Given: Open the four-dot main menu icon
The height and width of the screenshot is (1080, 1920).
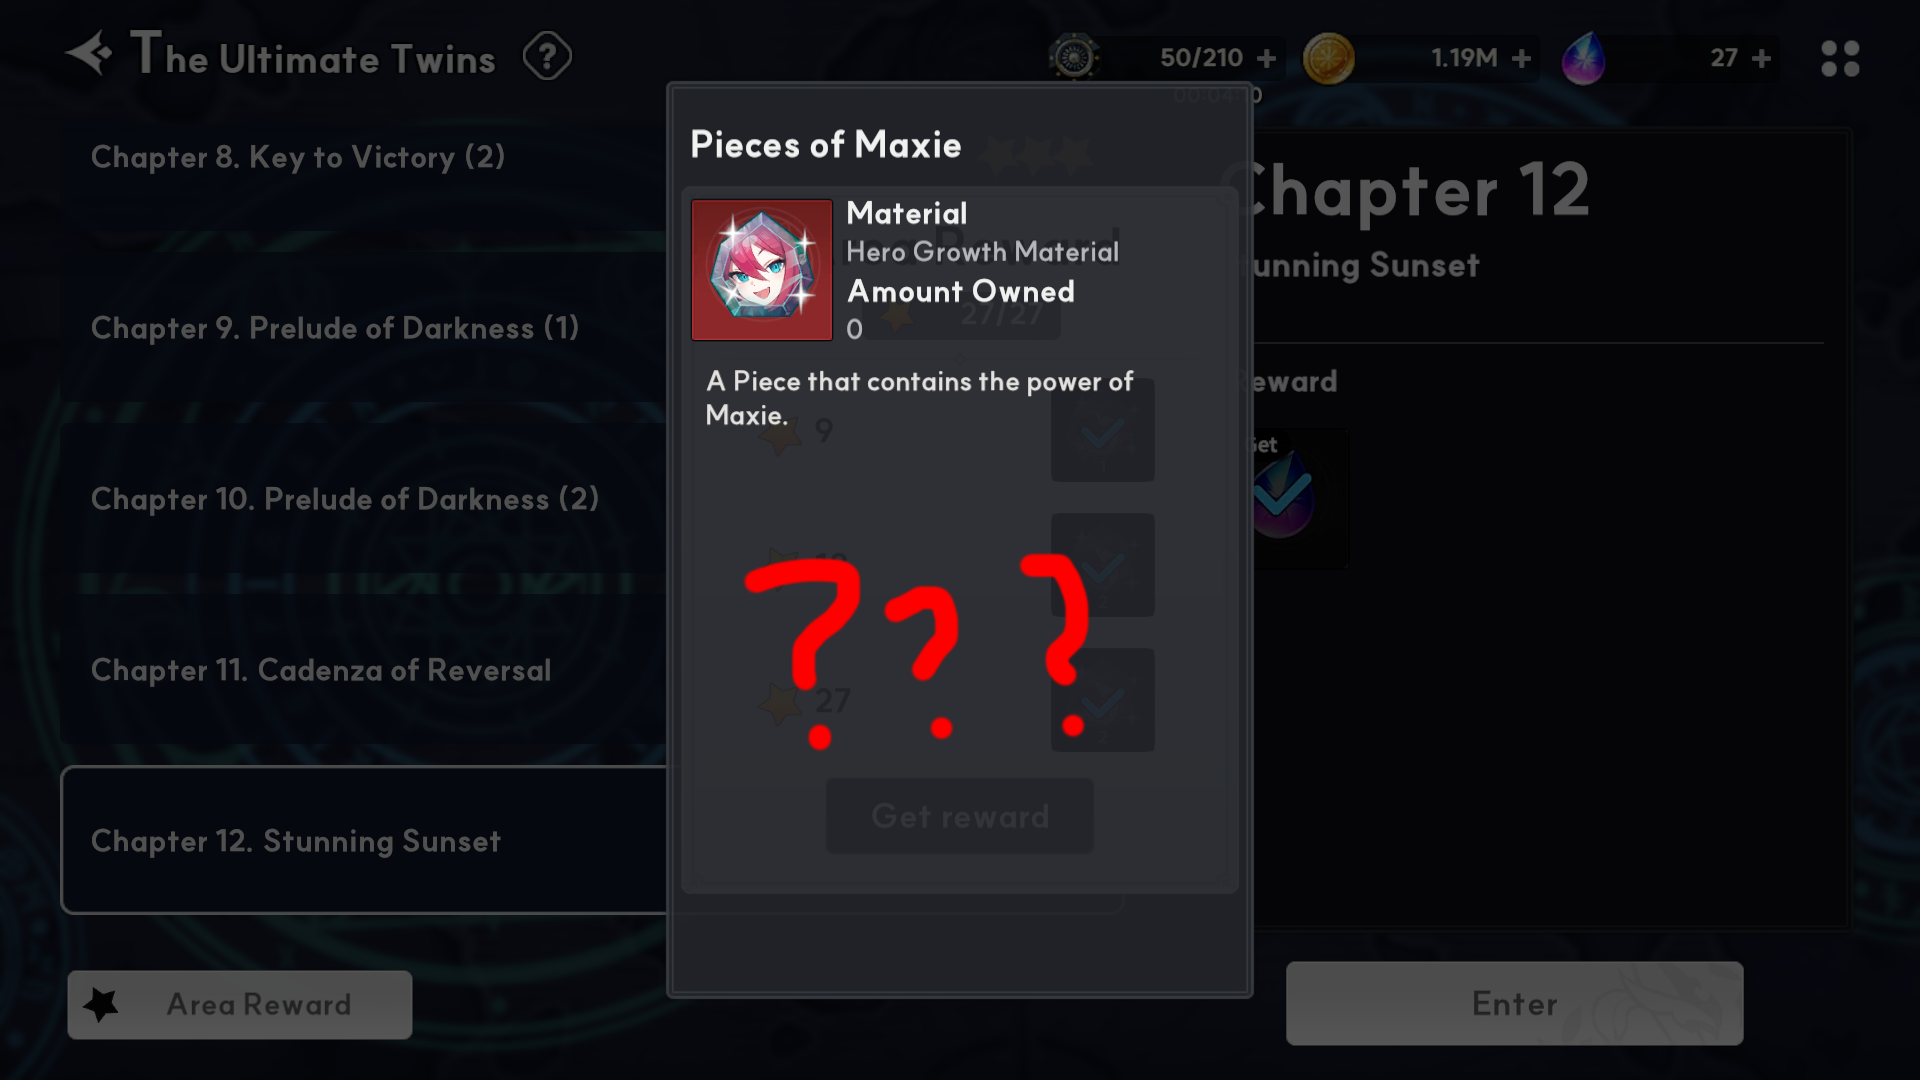Looking at the screenshot, I should 1840,58.
